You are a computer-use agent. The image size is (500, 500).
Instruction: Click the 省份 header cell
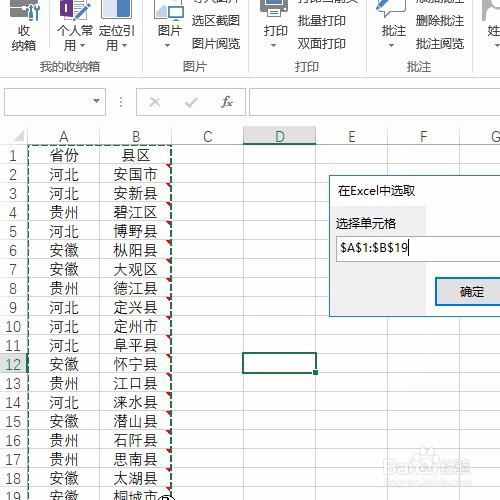click(x=64, y=155)
